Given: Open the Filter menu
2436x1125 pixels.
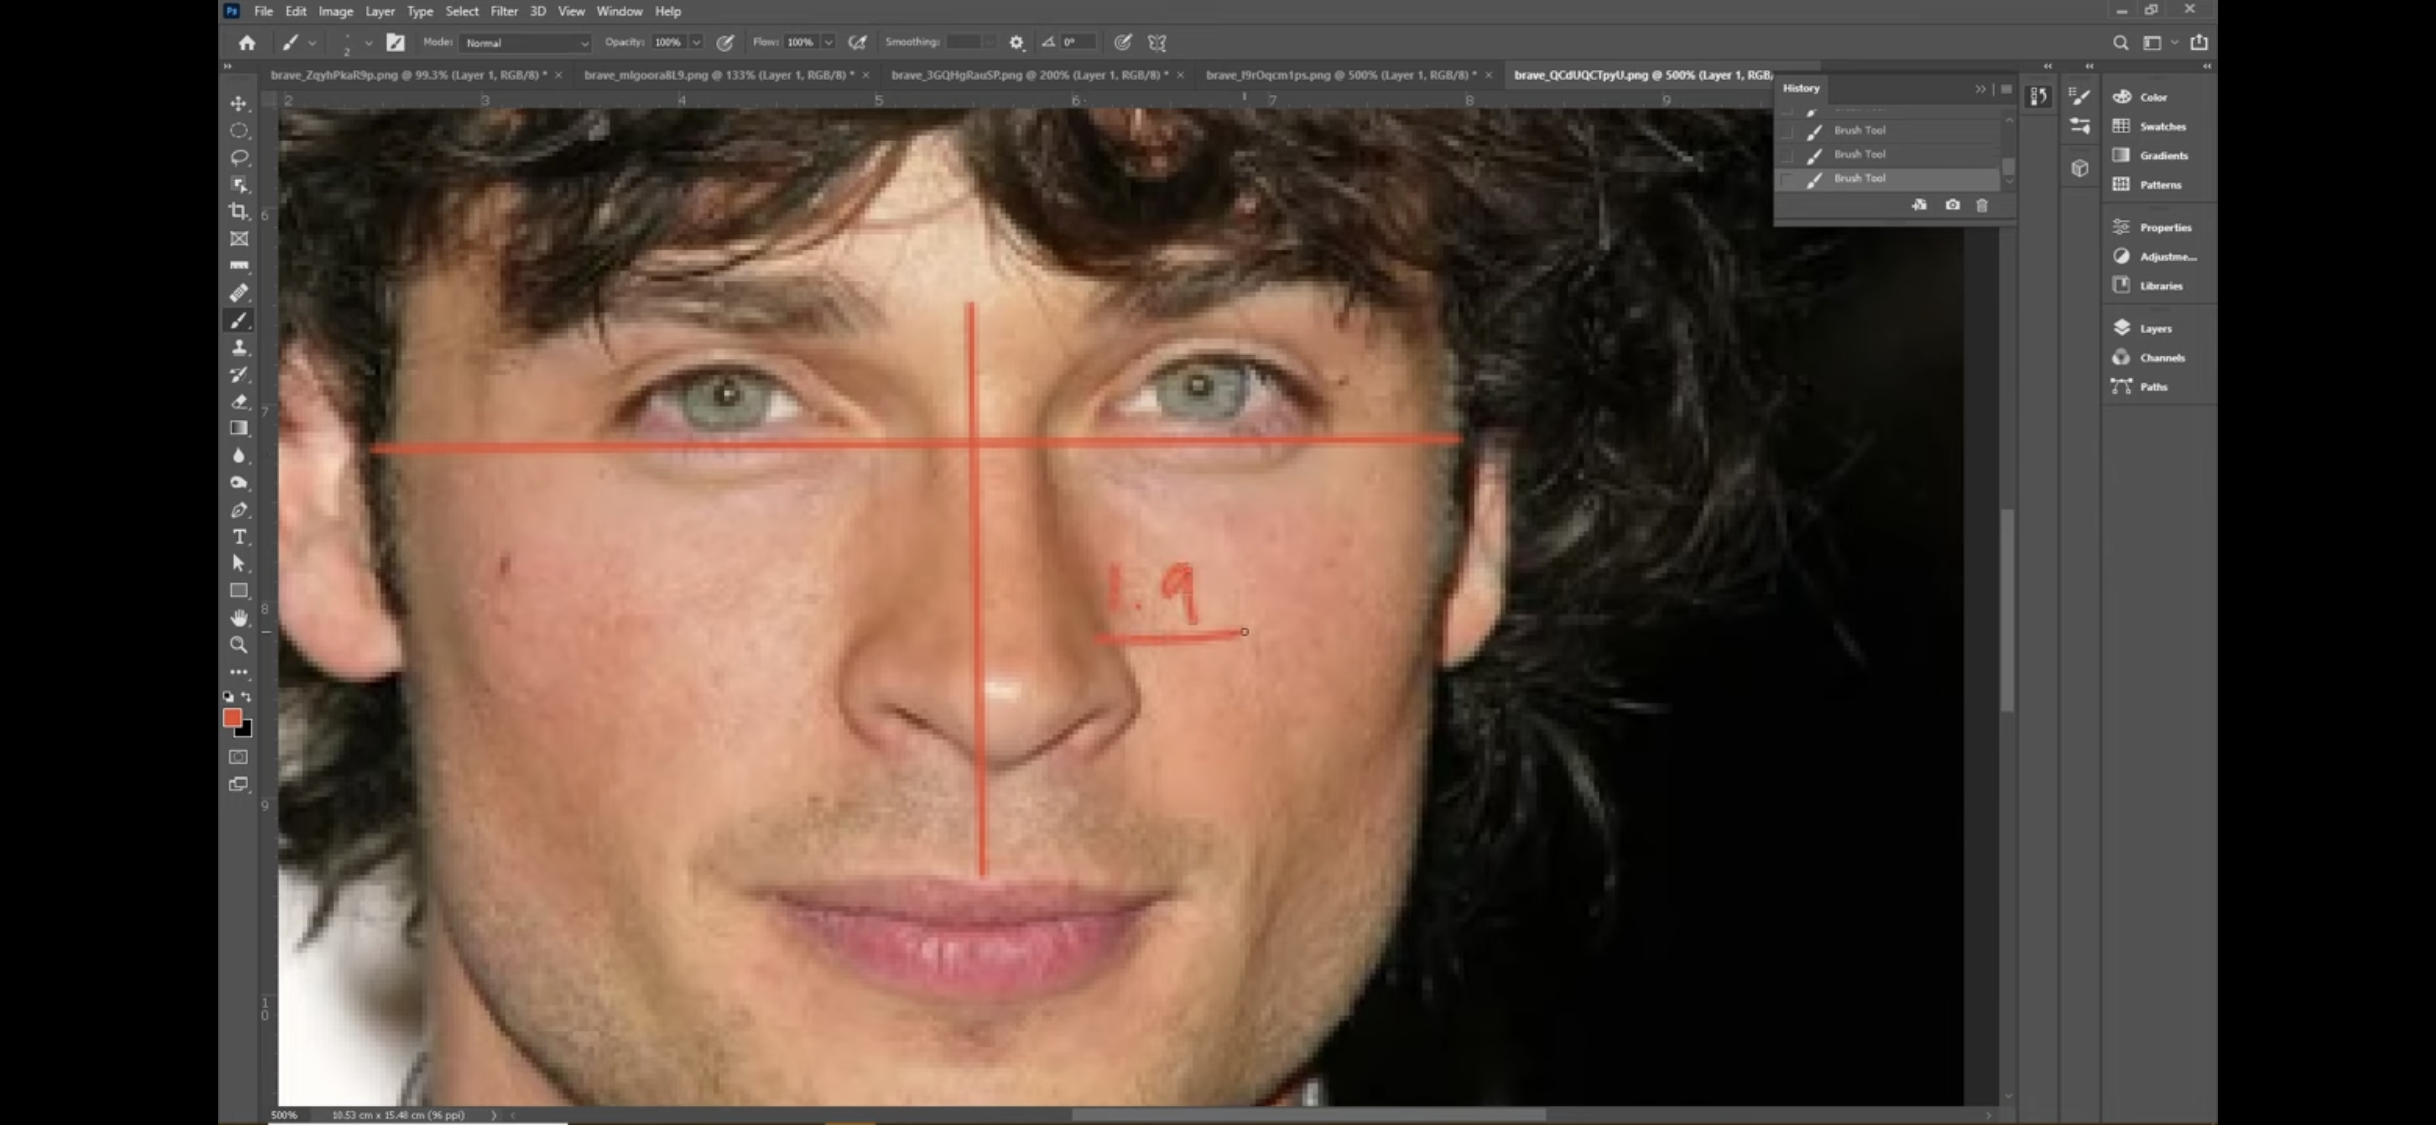Looking at the screenshot, I should [x=504, y=11].
